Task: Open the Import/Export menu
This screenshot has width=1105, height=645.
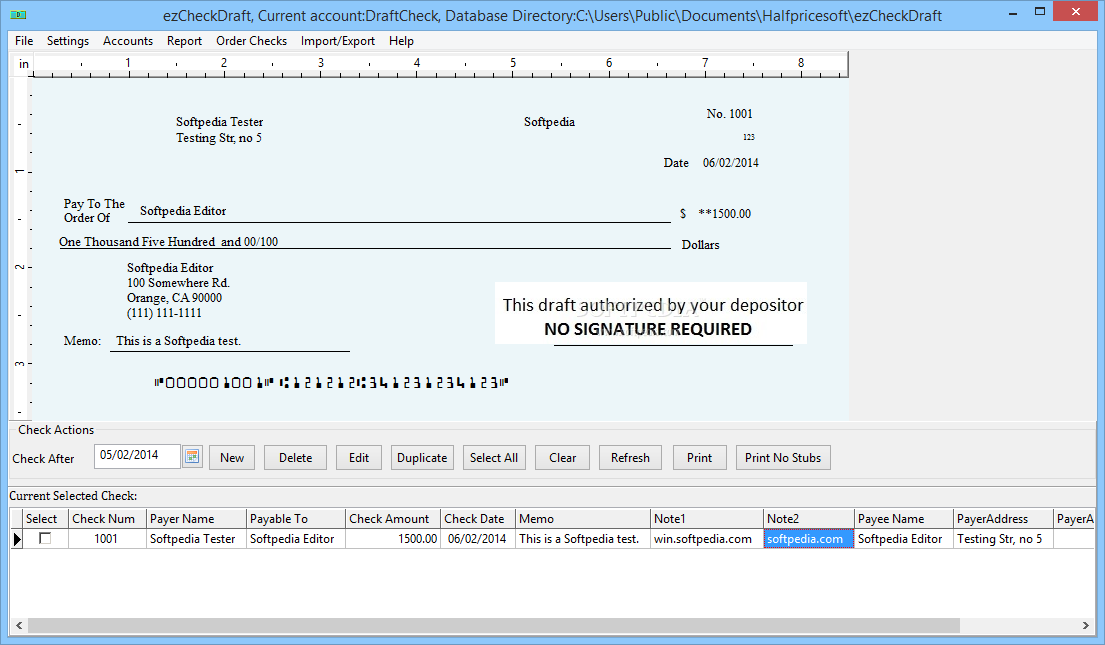Action: (x=338, y=41)
